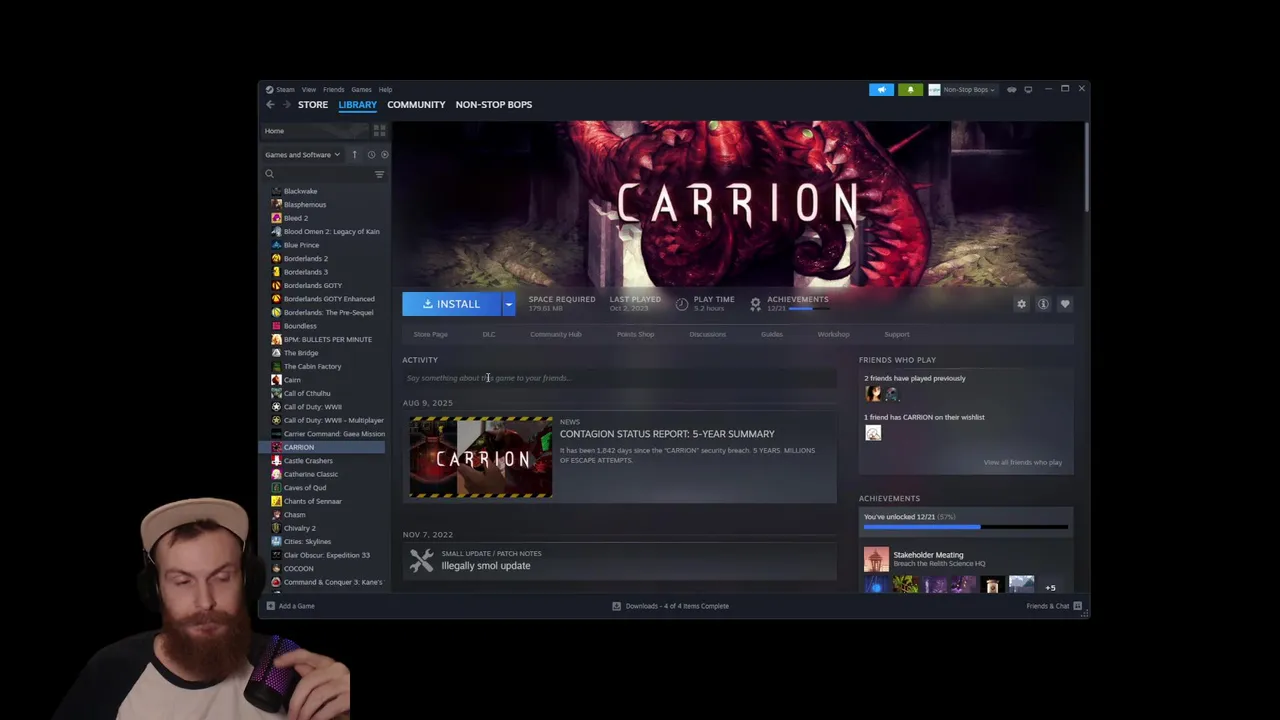Open CARRION Store Page link
The width and height of the screenshot is (1280, 720).
pos(431,334)
